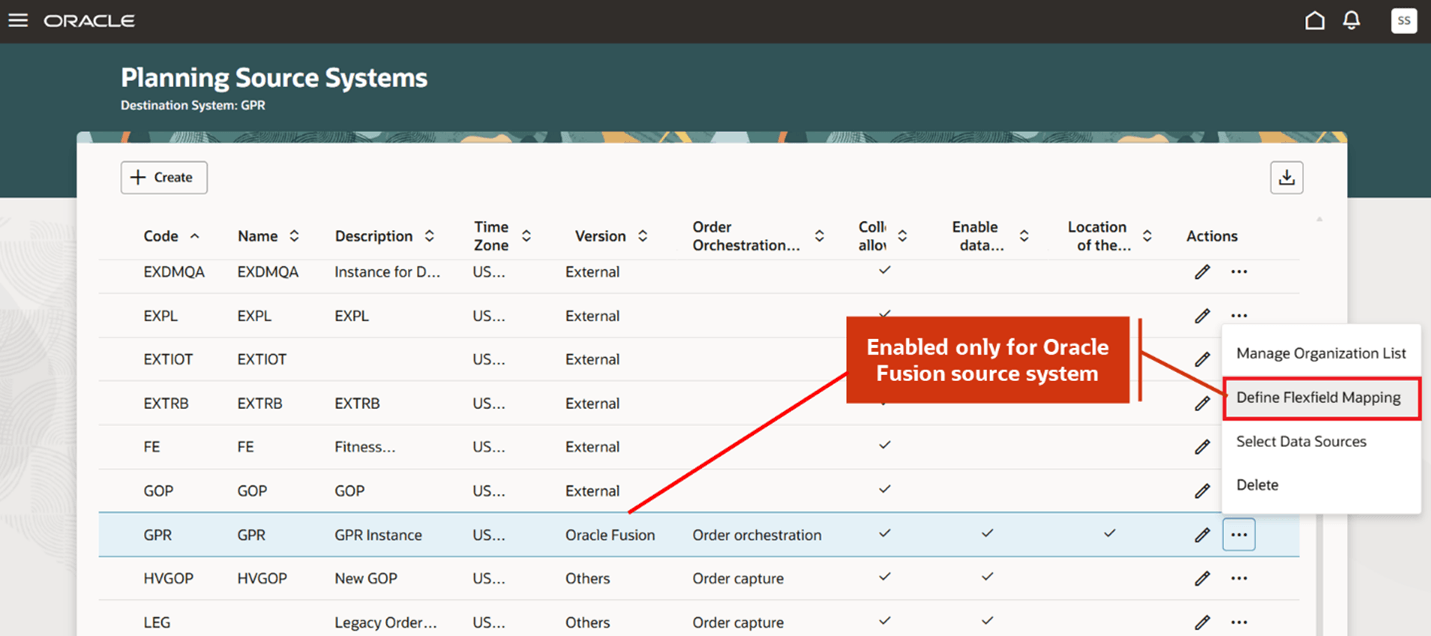Edit the EXDMQA row with pencil icon
1431x636 pixels.
tap(1202, 272)
